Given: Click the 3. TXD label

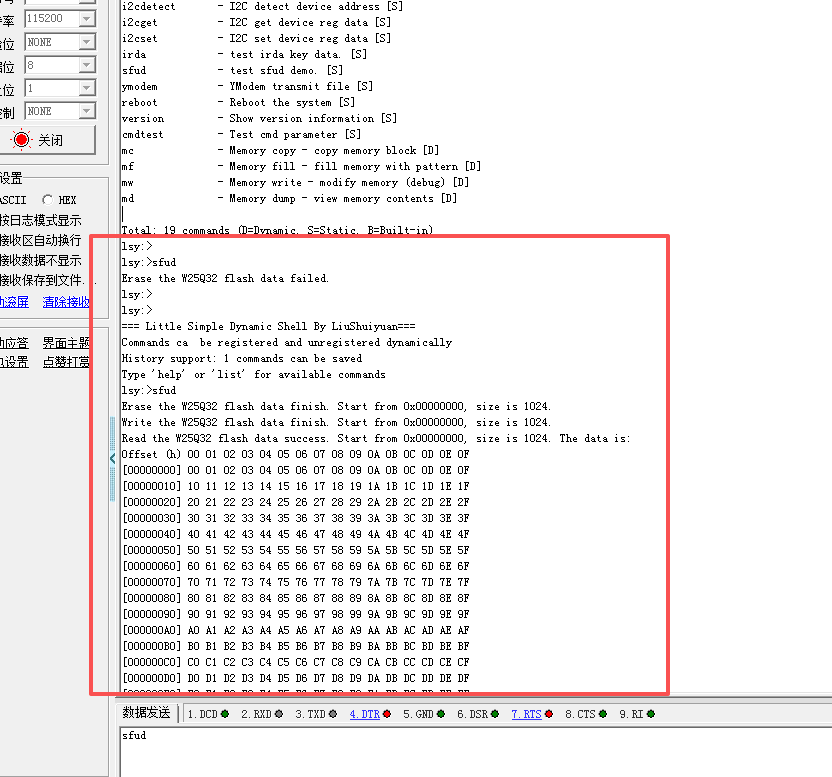Looking at the screenshot, I should [310, 714].
